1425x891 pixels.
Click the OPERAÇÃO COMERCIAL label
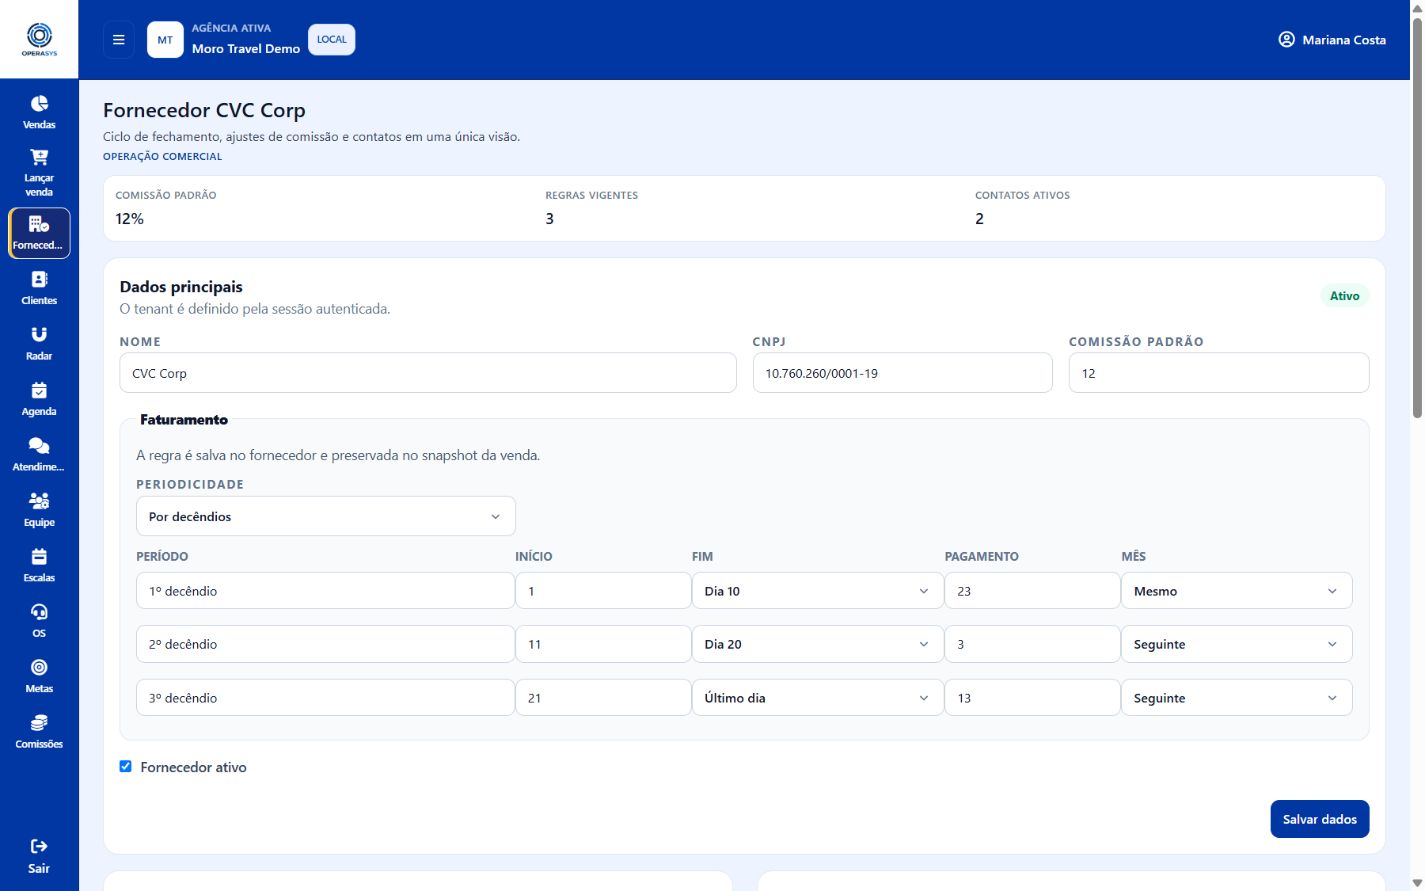pyautogui.click(x=163, y=157)
